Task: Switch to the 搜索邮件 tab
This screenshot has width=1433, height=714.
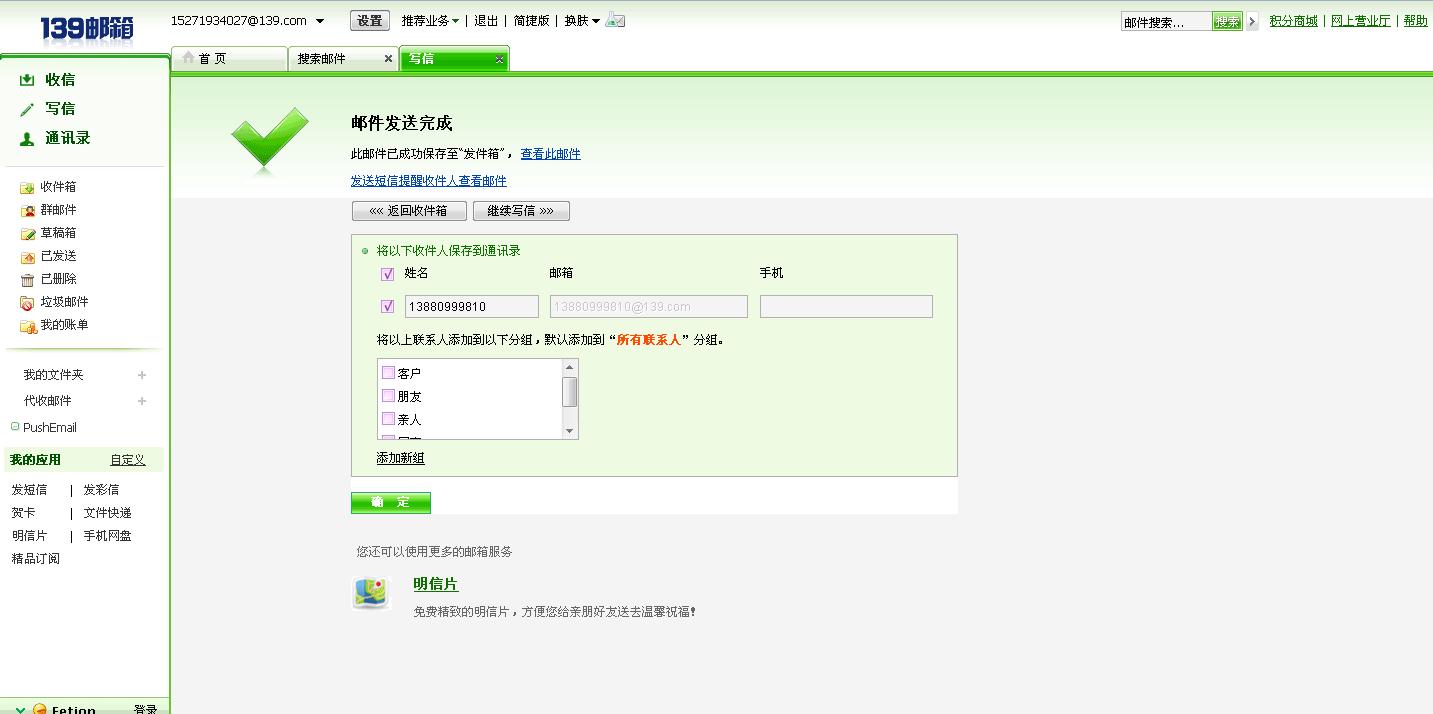Action: tap(343, 59)
